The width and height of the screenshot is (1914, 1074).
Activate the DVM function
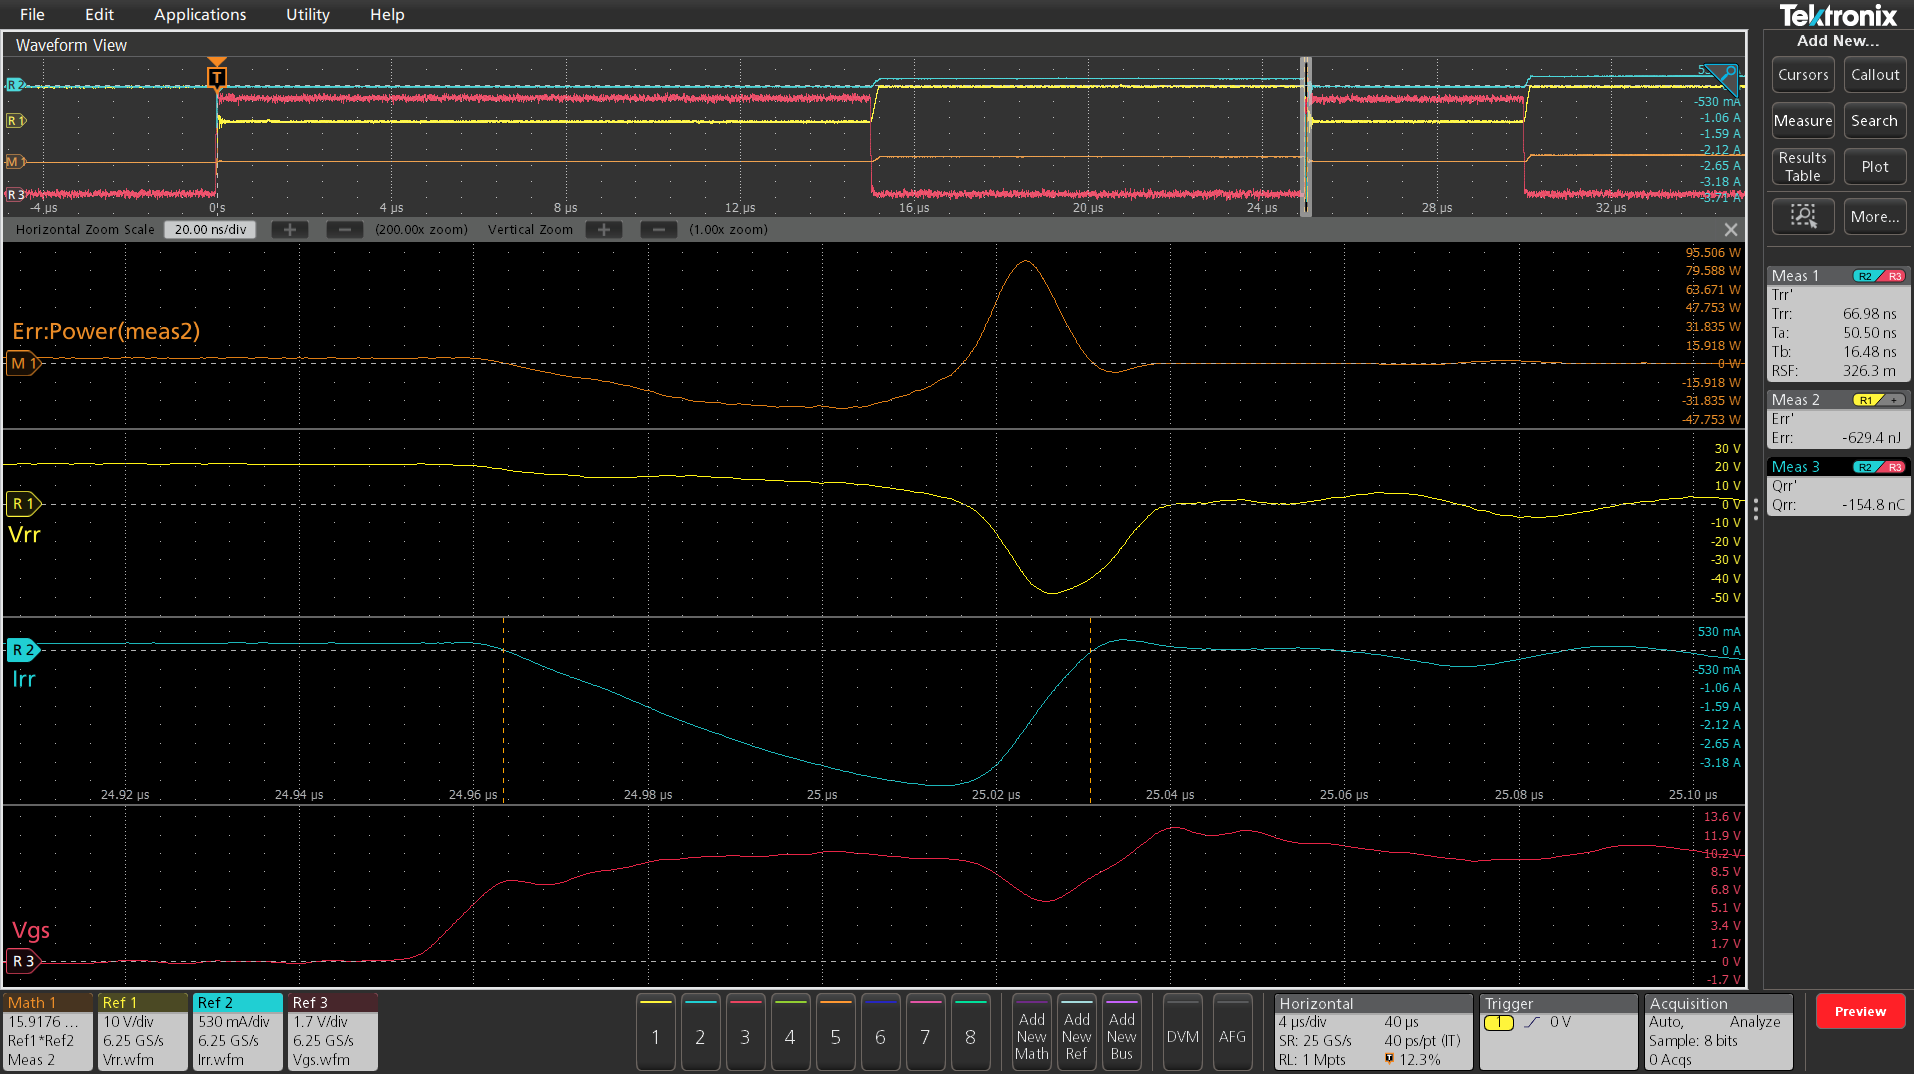click(1182, 1032)
